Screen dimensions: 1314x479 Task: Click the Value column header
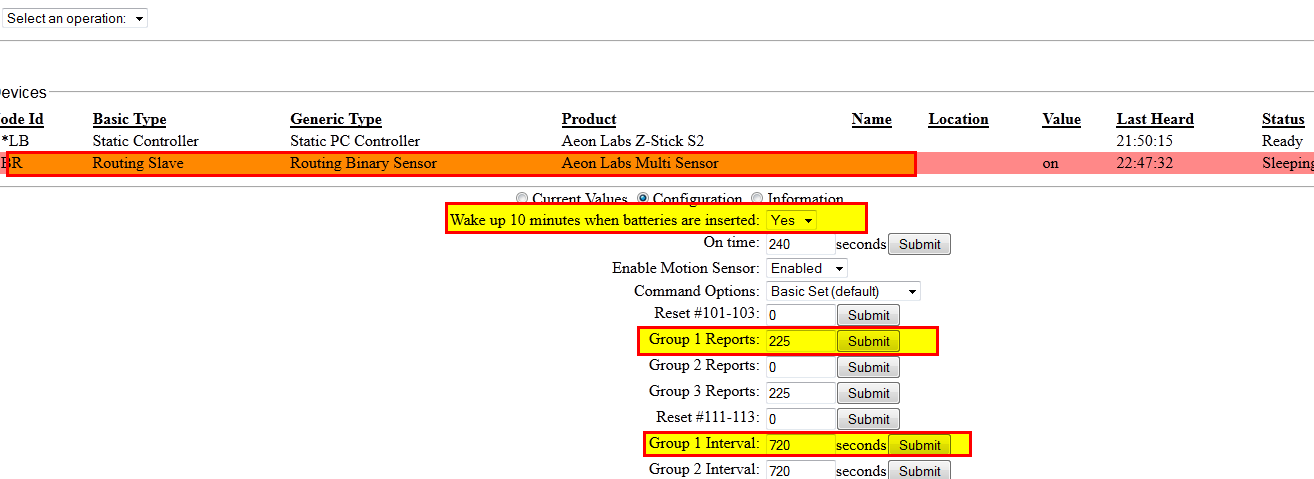click(1061, 119)
